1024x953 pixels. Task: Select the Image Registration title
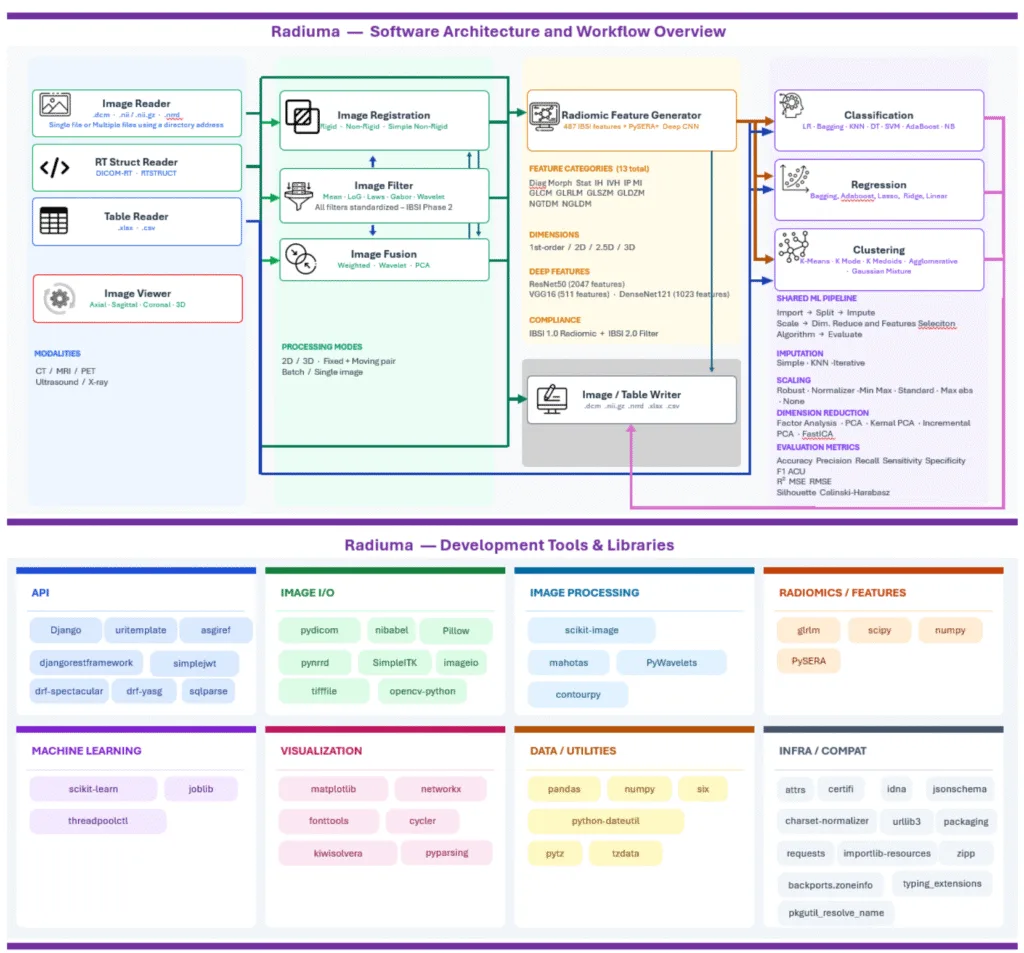pos(383,115)
